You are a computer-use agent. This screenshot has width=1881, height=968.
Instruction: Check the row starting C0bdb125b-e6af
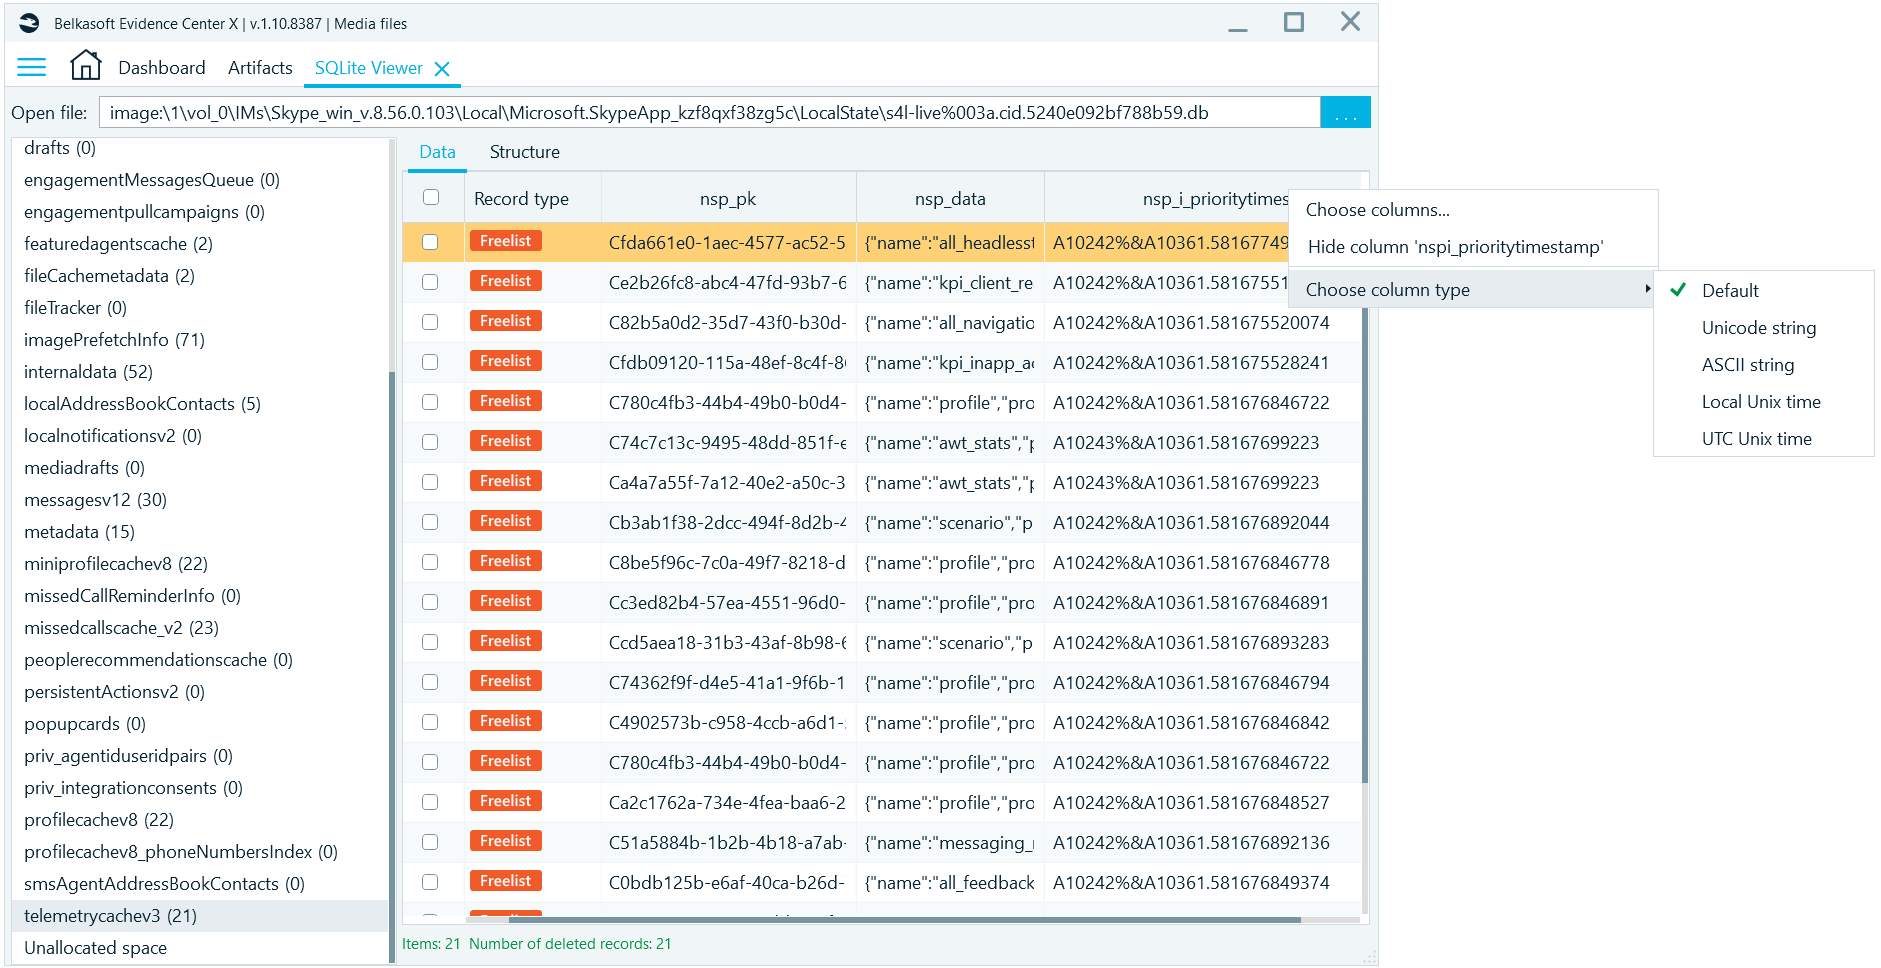pyautogui.click(x=430, y=882)
